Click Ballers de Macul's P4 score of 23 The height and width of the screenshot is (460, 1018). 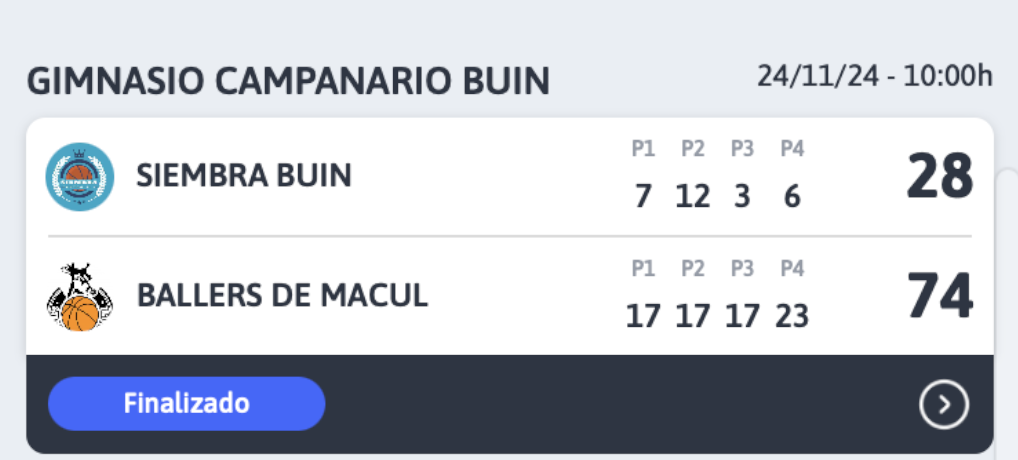[x=792, y=316]
